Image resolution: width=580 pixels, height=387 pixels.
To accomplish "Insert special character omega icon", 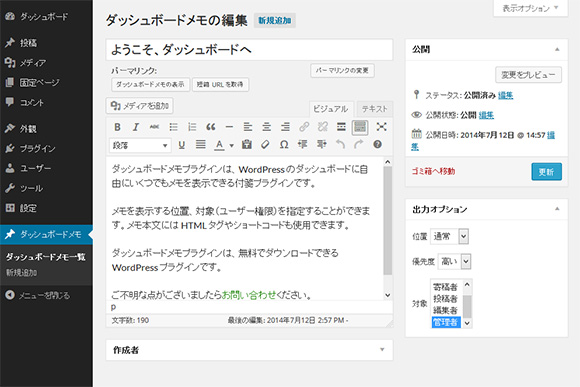I will coord(284,144).
